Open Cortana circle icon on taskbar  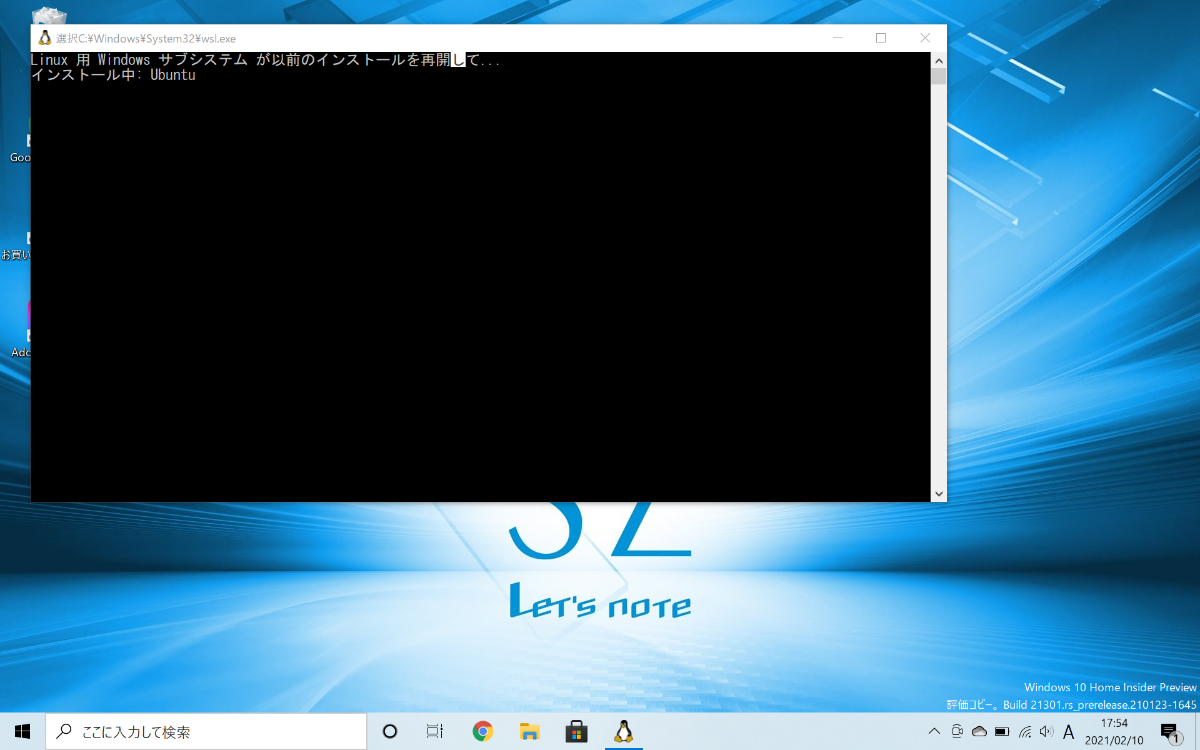coord(390,731)
